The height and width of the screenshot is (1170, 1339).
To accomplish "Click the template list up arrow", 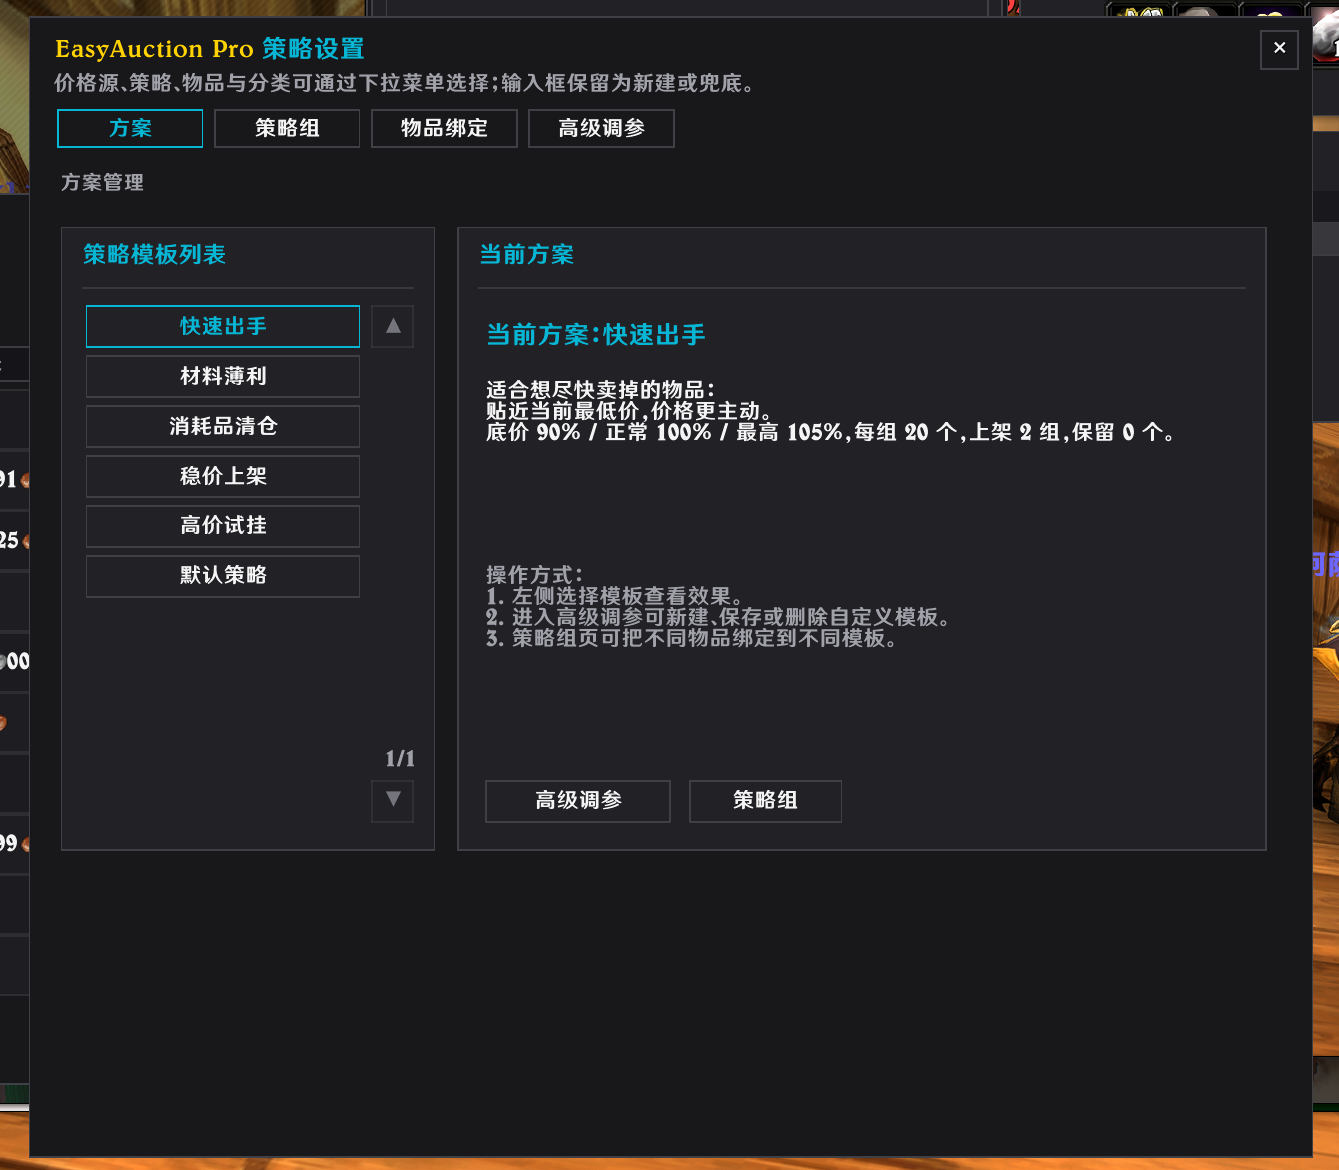I will (x=393, y=326).
